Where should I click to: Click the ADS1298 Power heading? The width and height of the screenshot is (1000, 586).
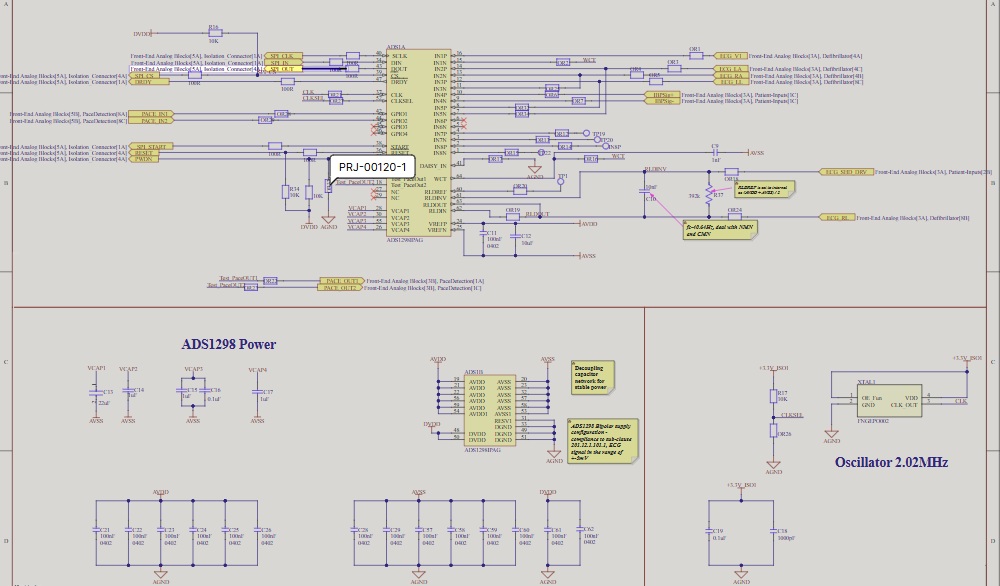pyautogui.click(x=228, y=344)
